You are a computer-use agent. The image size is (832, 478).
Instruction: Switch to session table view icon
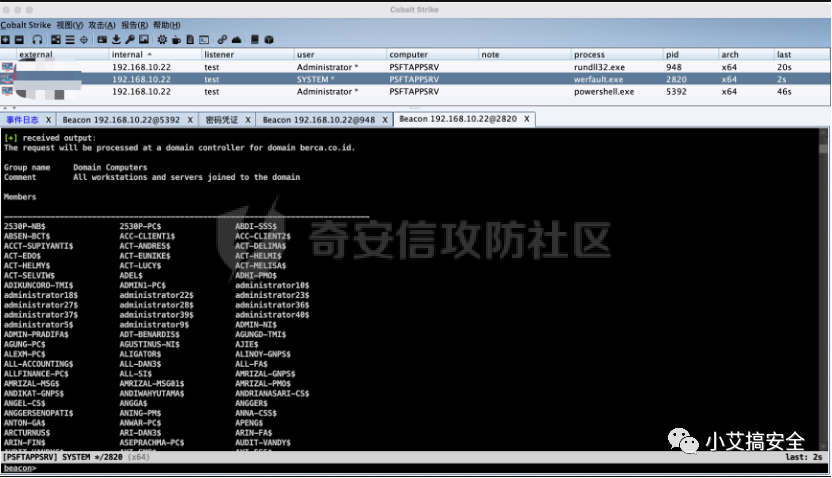point(70,40)
